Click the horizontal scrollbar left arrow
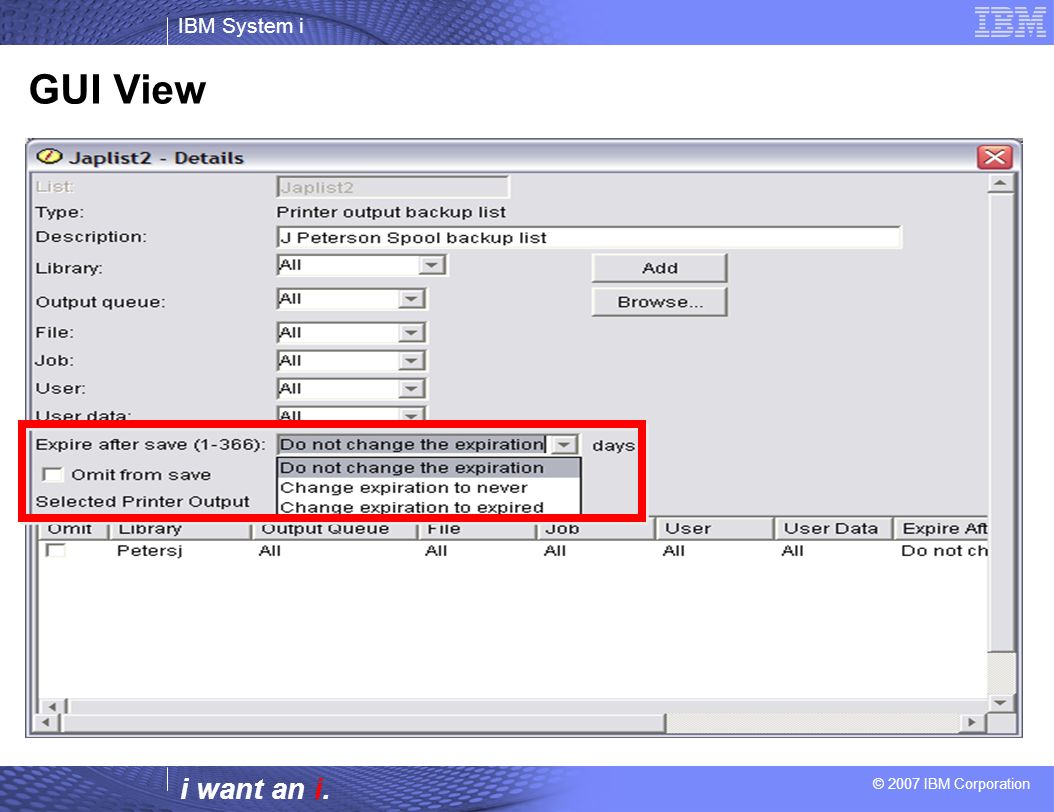This screenshot has height=812, width=1054. tap(46, 723)
